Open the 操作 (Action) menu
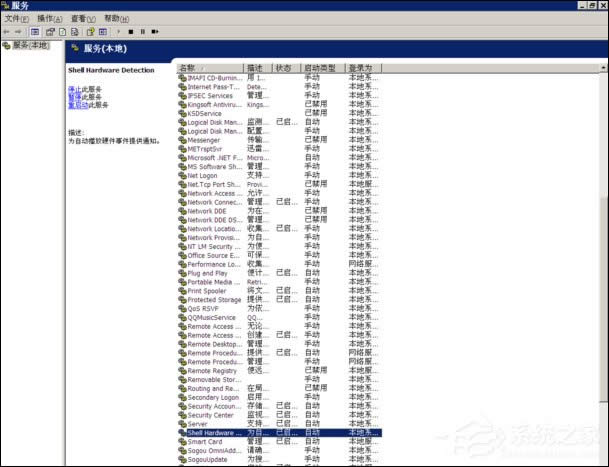 [x=49, y=18]
